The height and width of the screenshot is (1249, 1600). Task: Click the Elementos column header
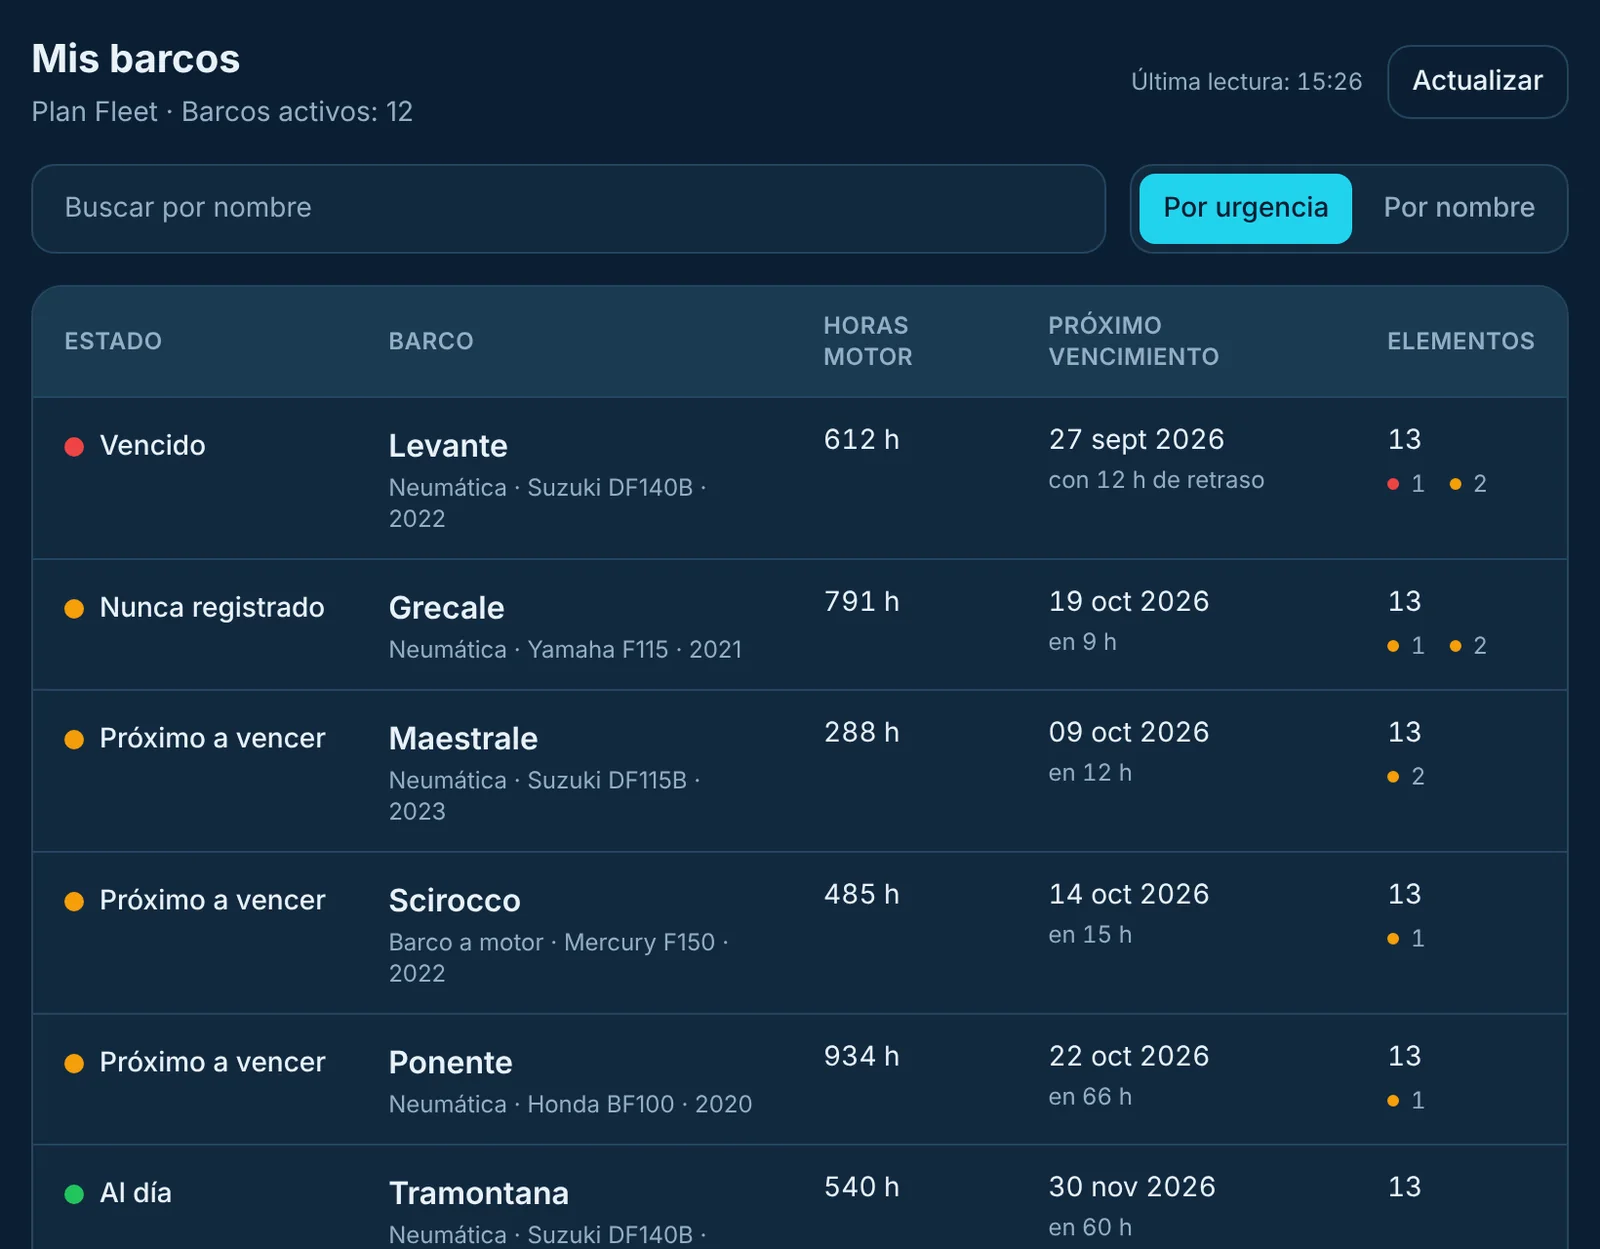click(1461, 341)
